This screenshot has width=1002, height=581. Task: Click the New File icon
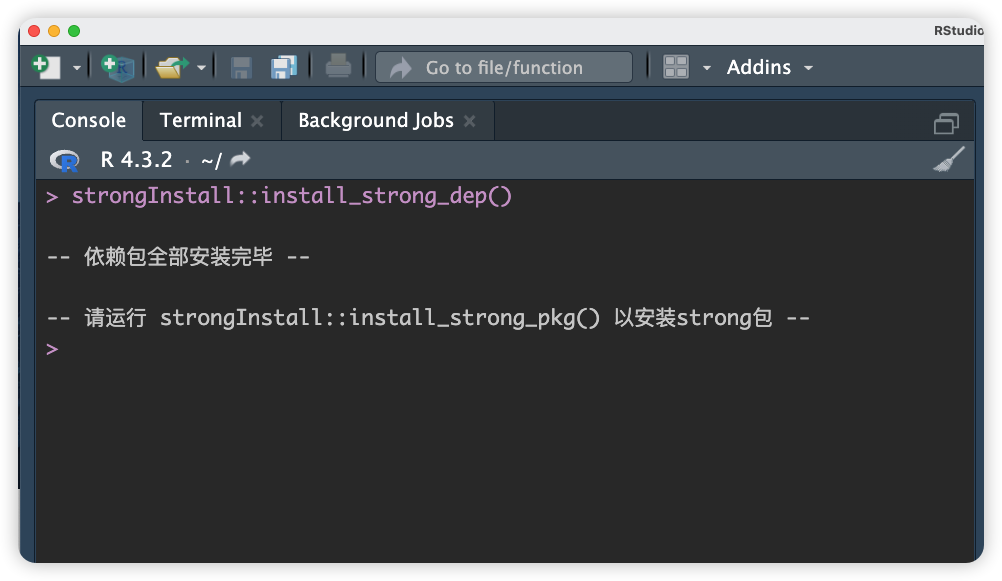[46, 66]
